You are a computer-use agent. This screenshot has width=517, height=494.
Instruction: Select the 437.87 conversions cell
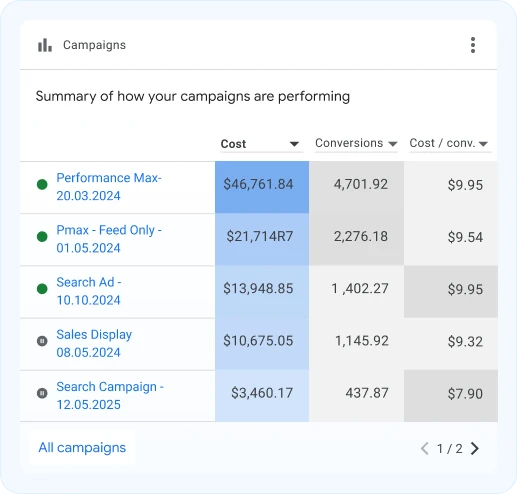point(356,396)
